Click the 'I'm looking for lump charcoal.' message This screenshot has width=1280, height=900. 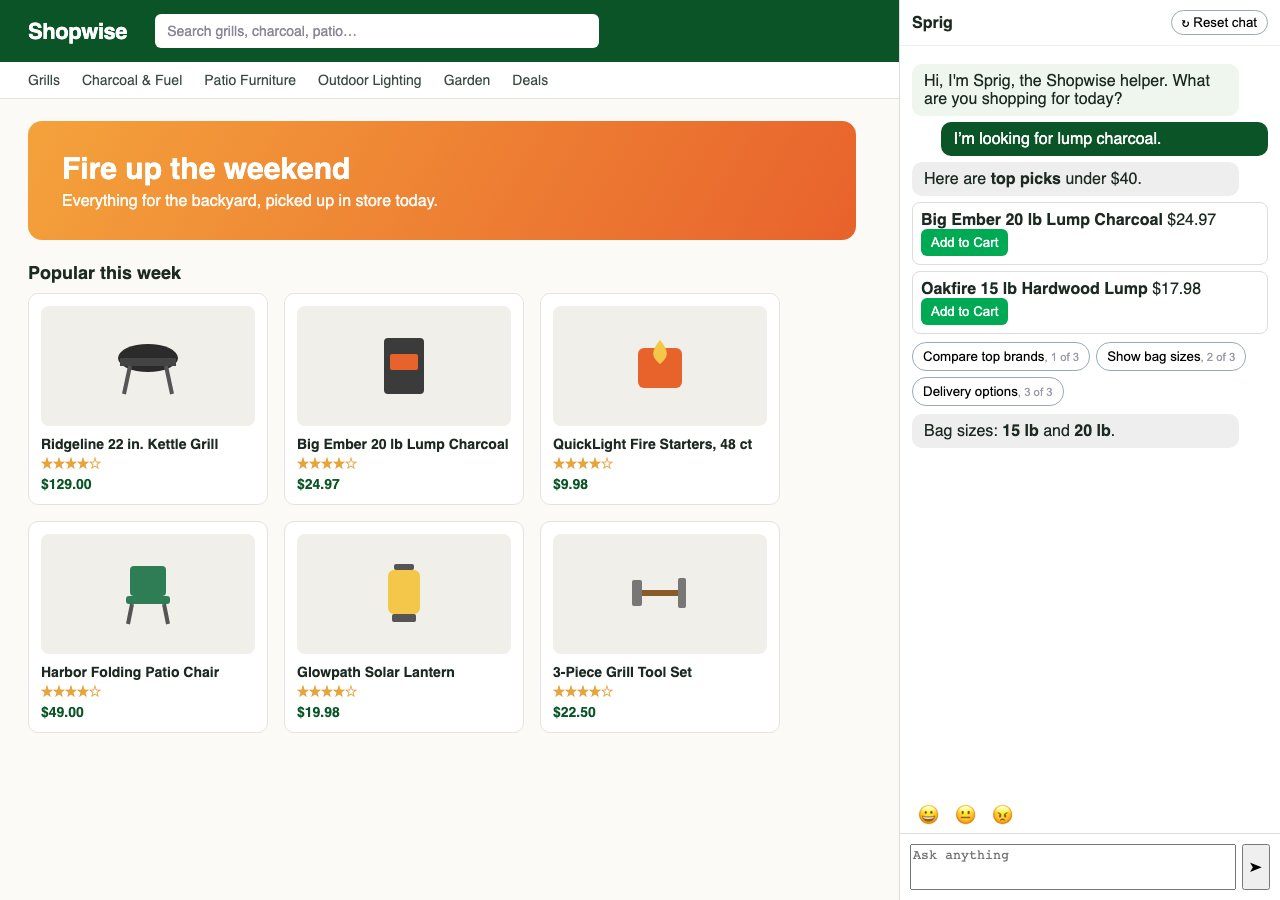[x=1104, y=139]
